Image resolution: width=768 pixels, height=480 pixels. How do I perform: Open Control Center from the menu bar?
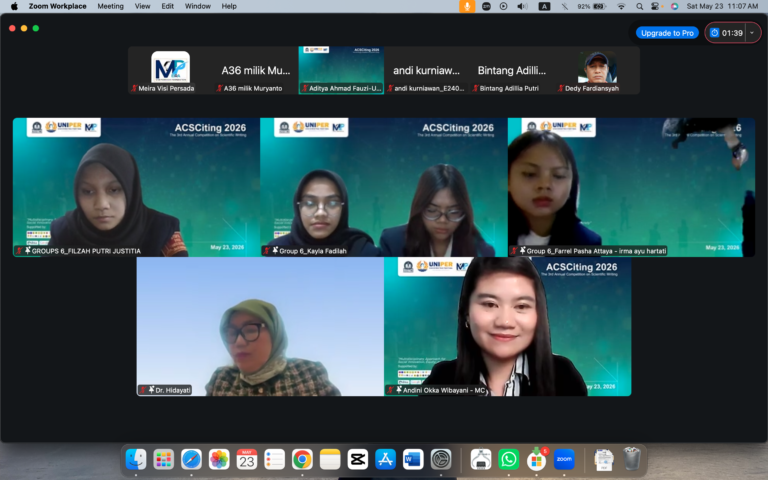(656, 6)
